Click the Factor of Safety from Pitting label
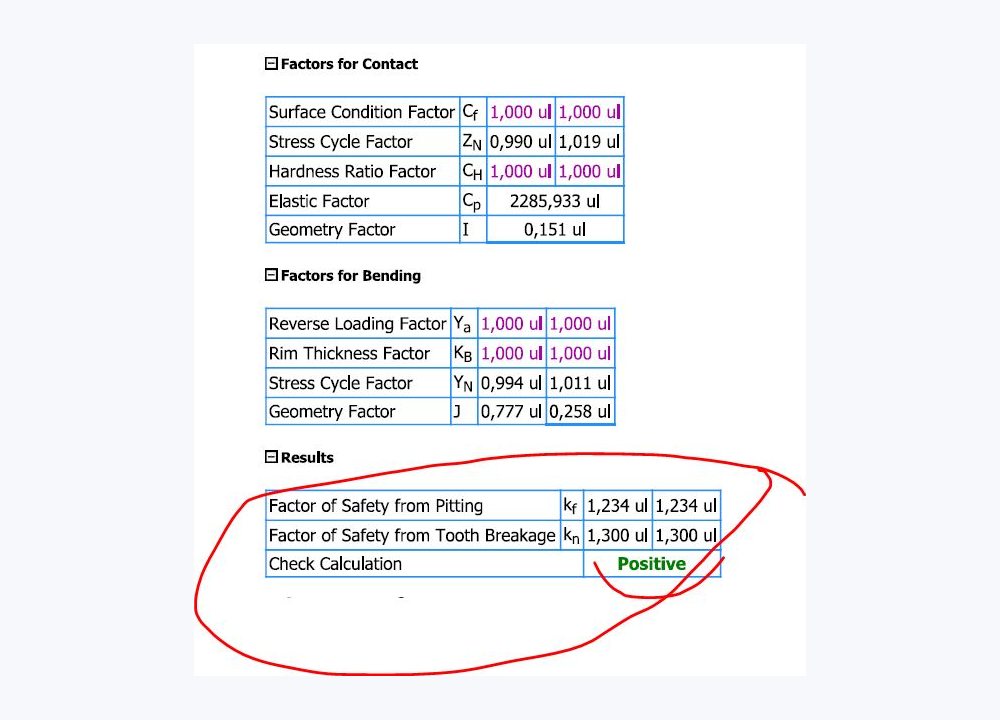Viewport: 1000px width, 720px height. click(x=376, y=506)
